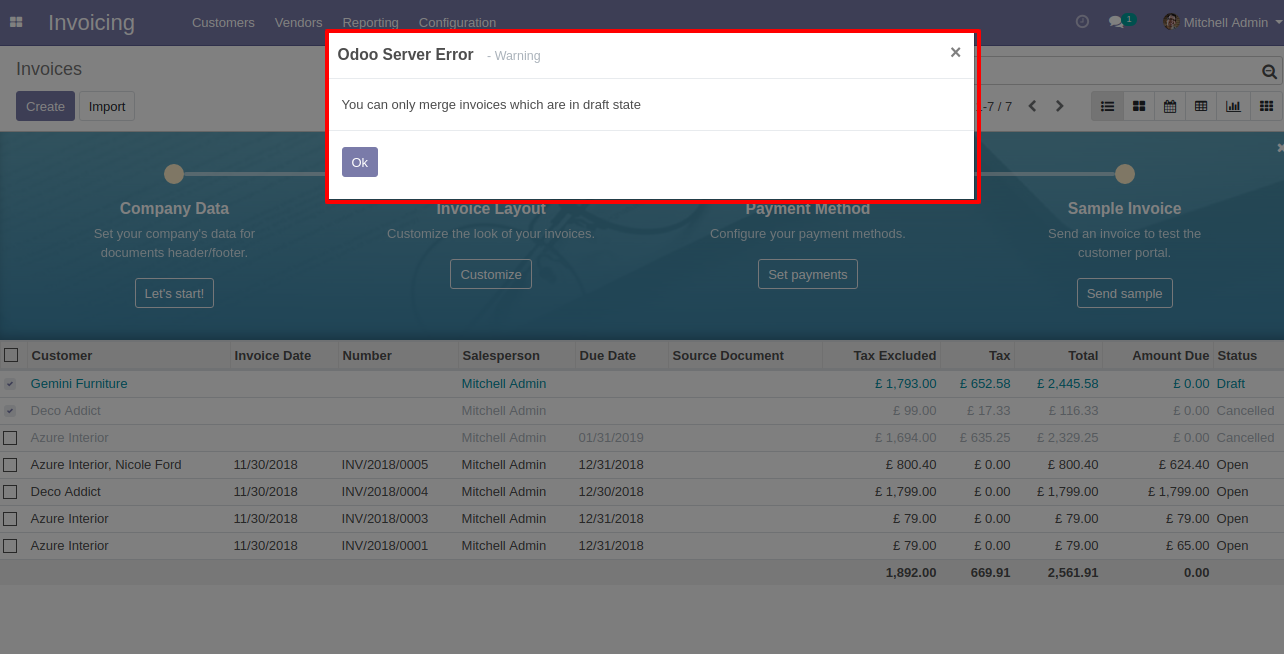The image size is (1284, 654).
Task: Go to next page arrow
Action: (1060, 106)
